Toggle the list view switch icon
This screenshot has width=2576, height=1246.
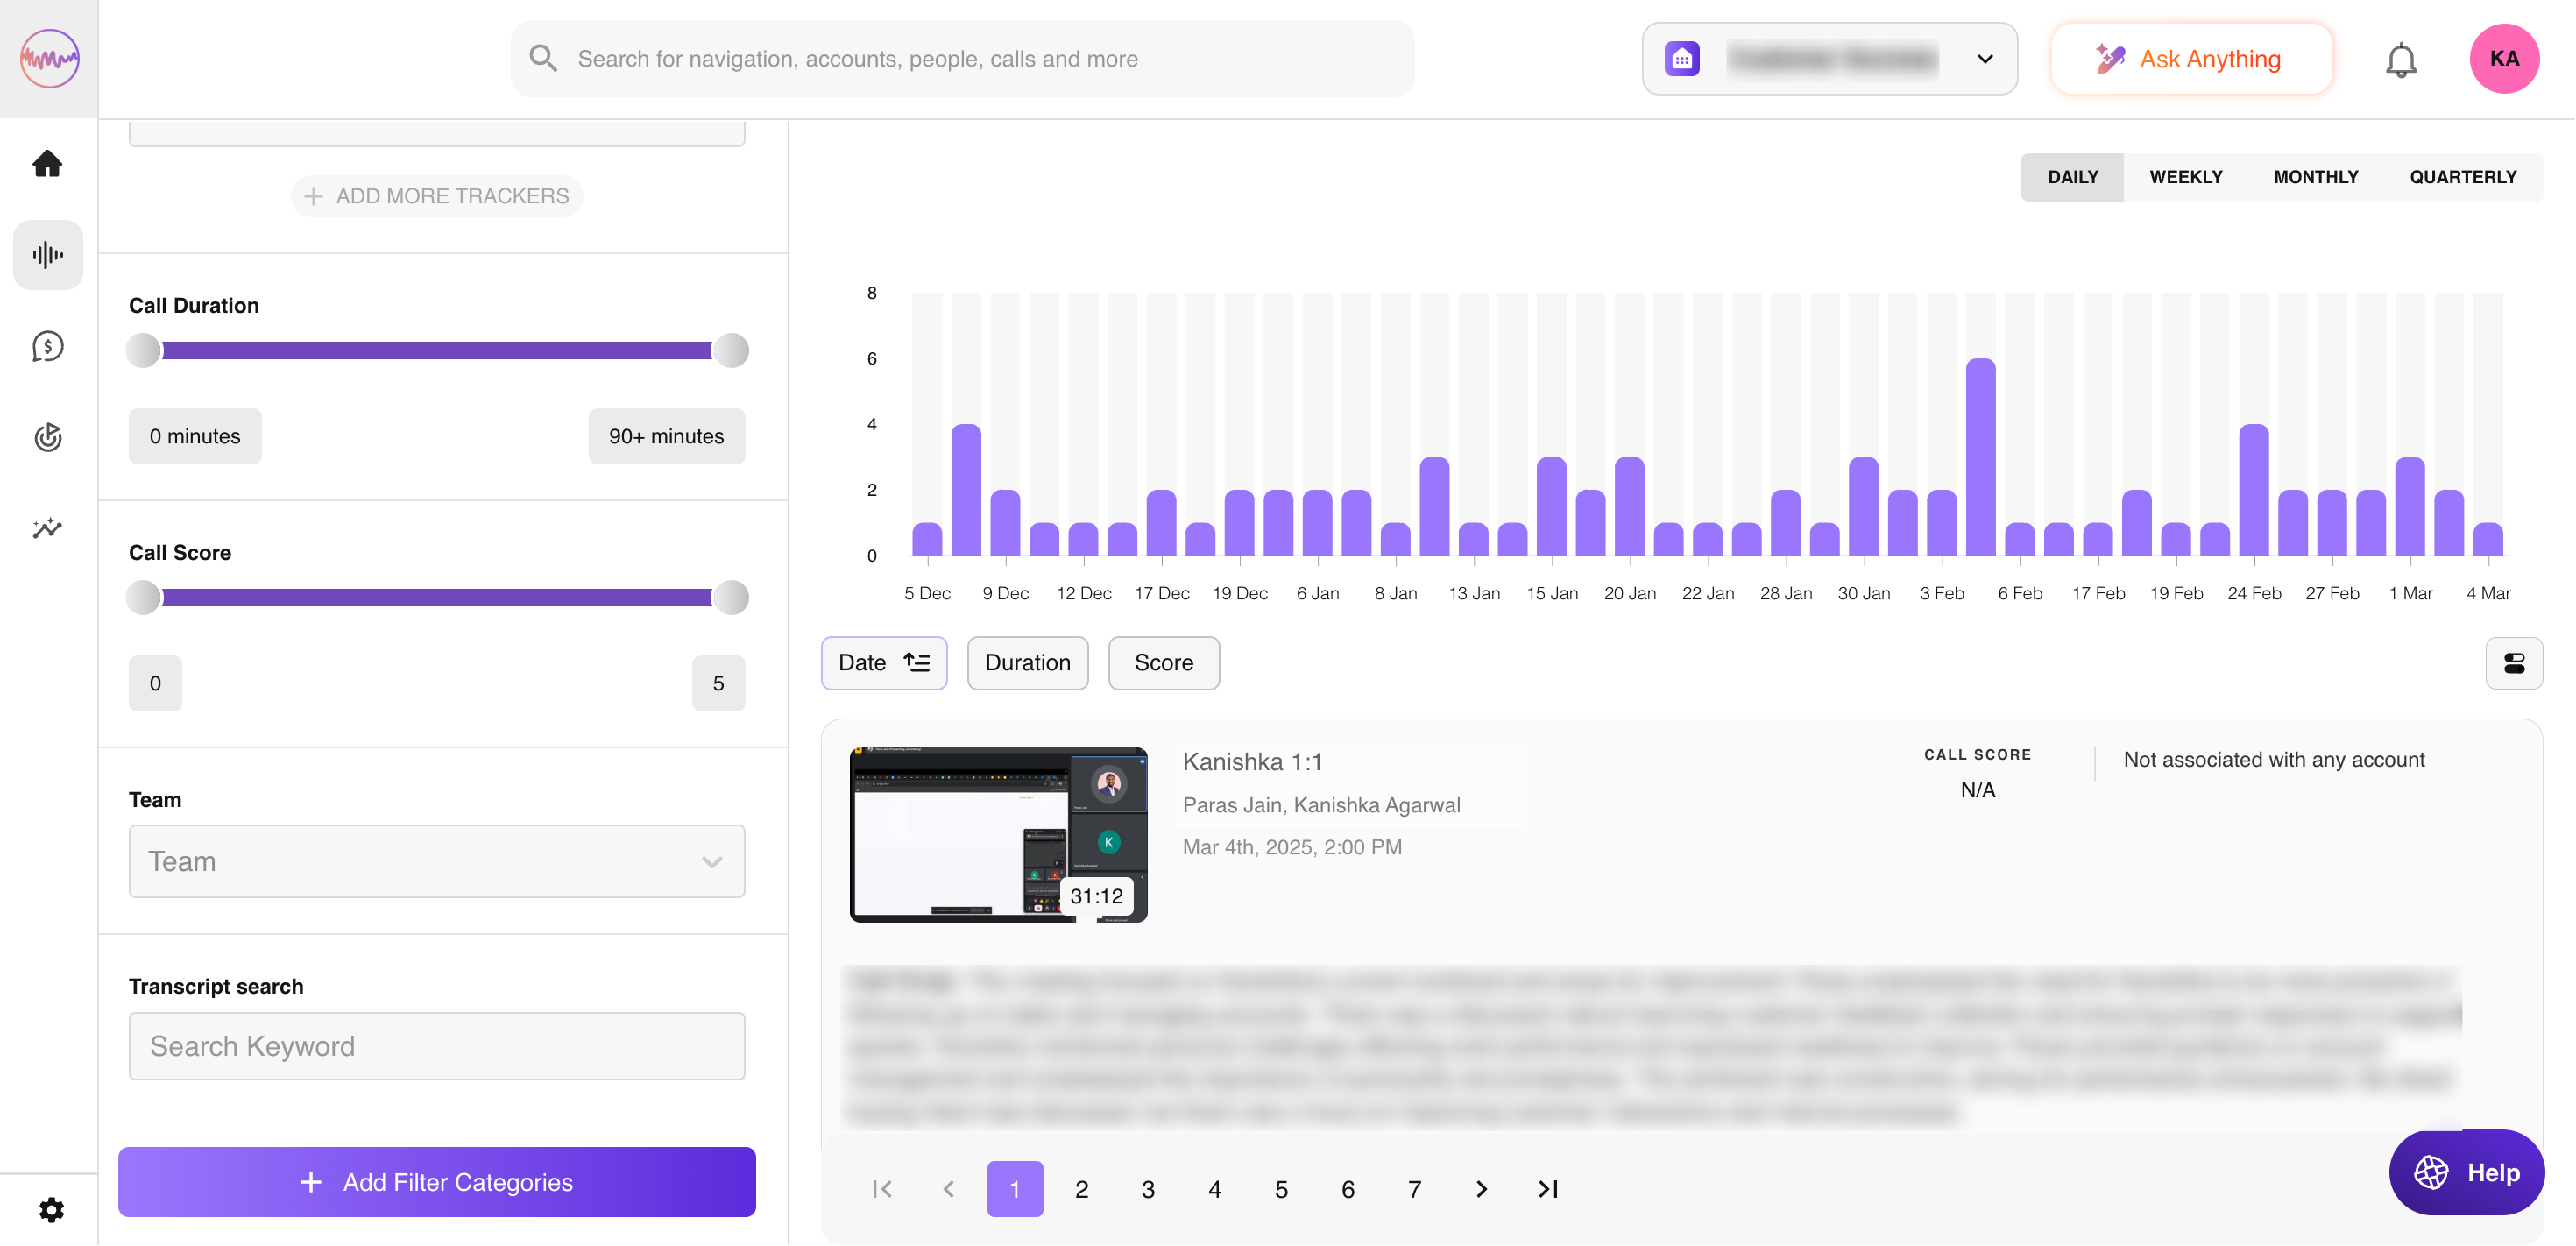2513,663
